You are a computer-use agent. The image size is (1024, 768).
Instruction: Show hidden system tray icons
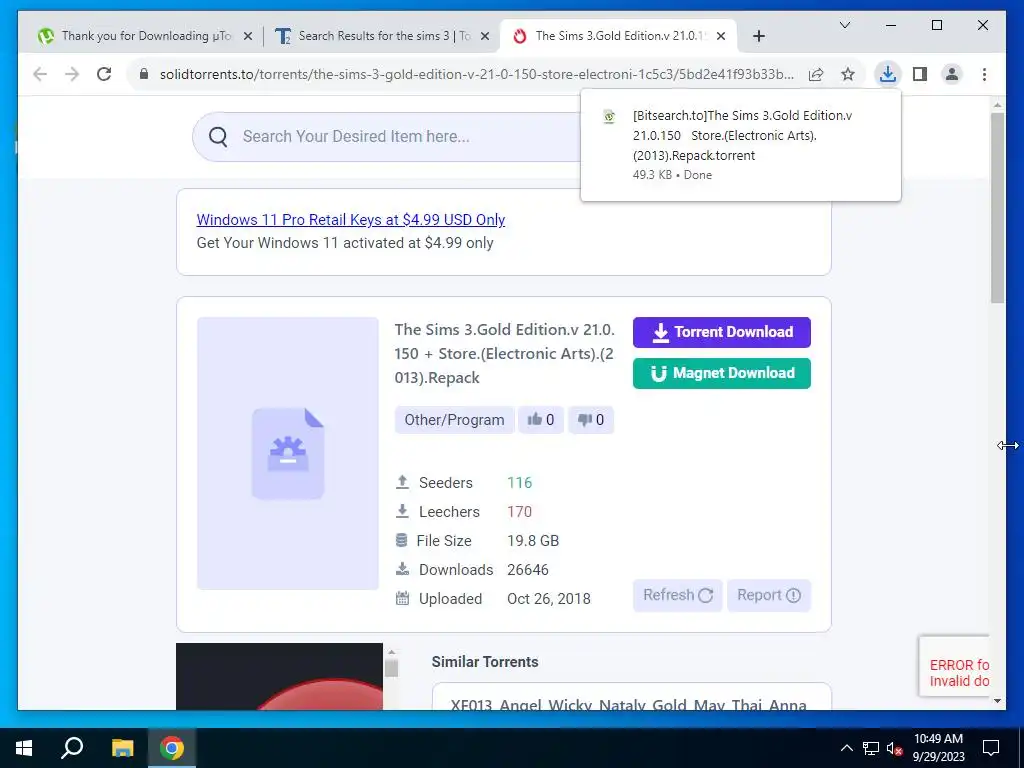pyautogui.click(x=846, y=748)
